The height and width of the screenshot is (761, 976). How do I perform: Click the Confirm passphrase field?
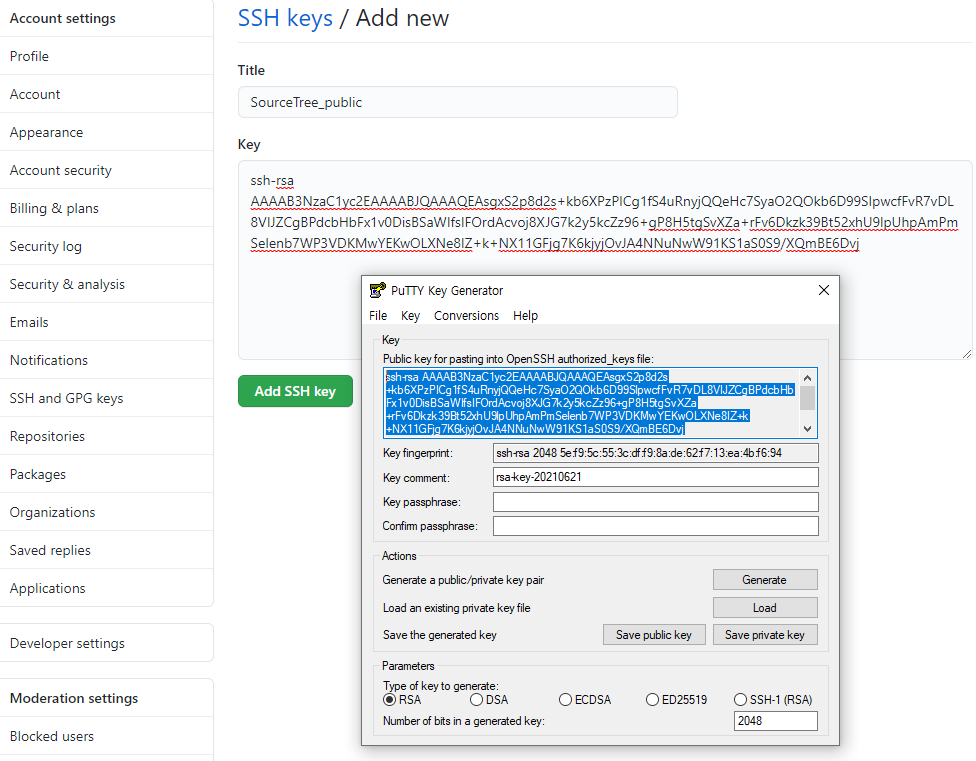point(655,526)
